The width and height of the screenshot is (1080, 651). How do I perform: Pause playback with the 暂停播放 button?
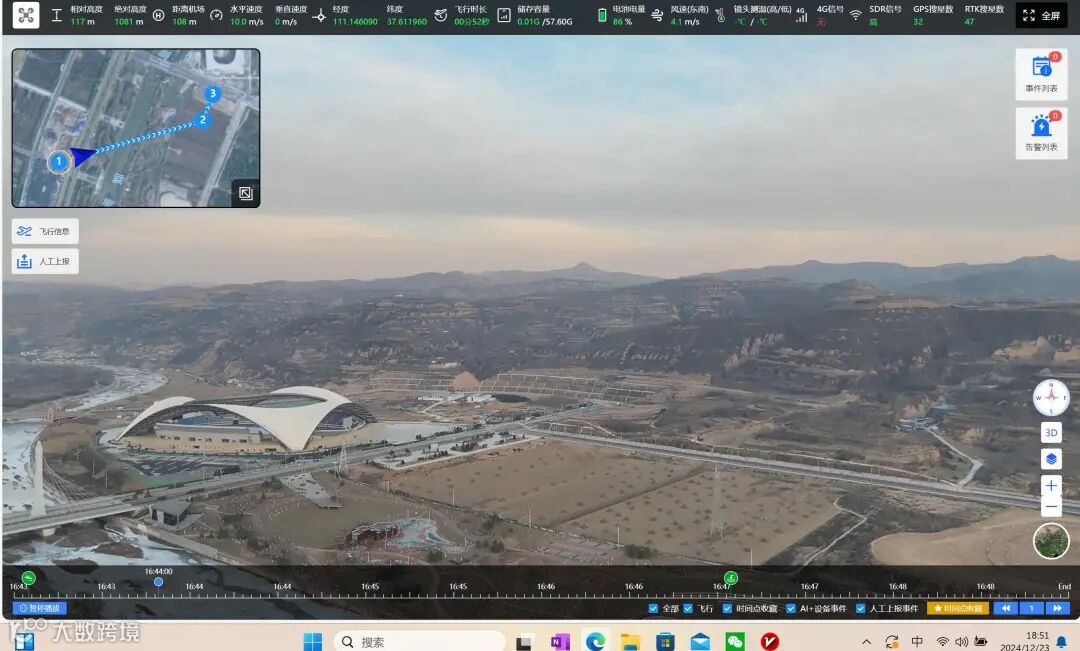click(x=40, y=608)
